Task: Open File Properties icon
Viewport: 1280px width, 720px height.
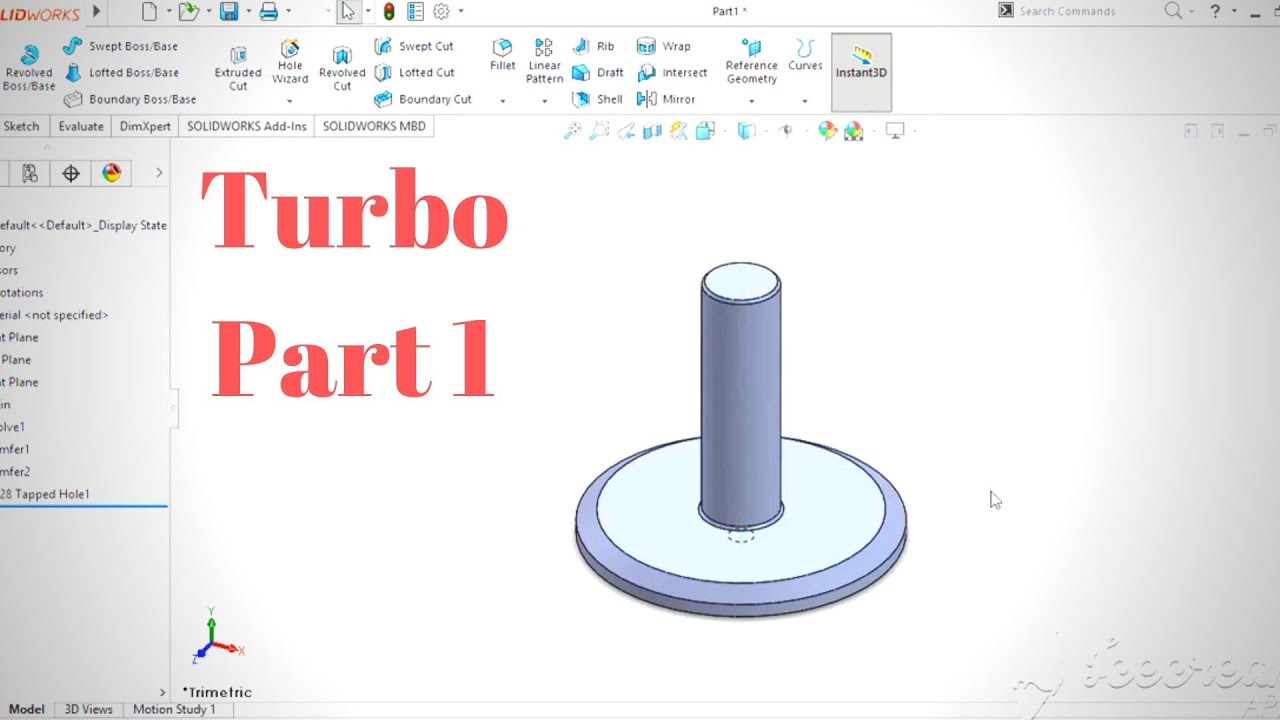Action: 415,12
